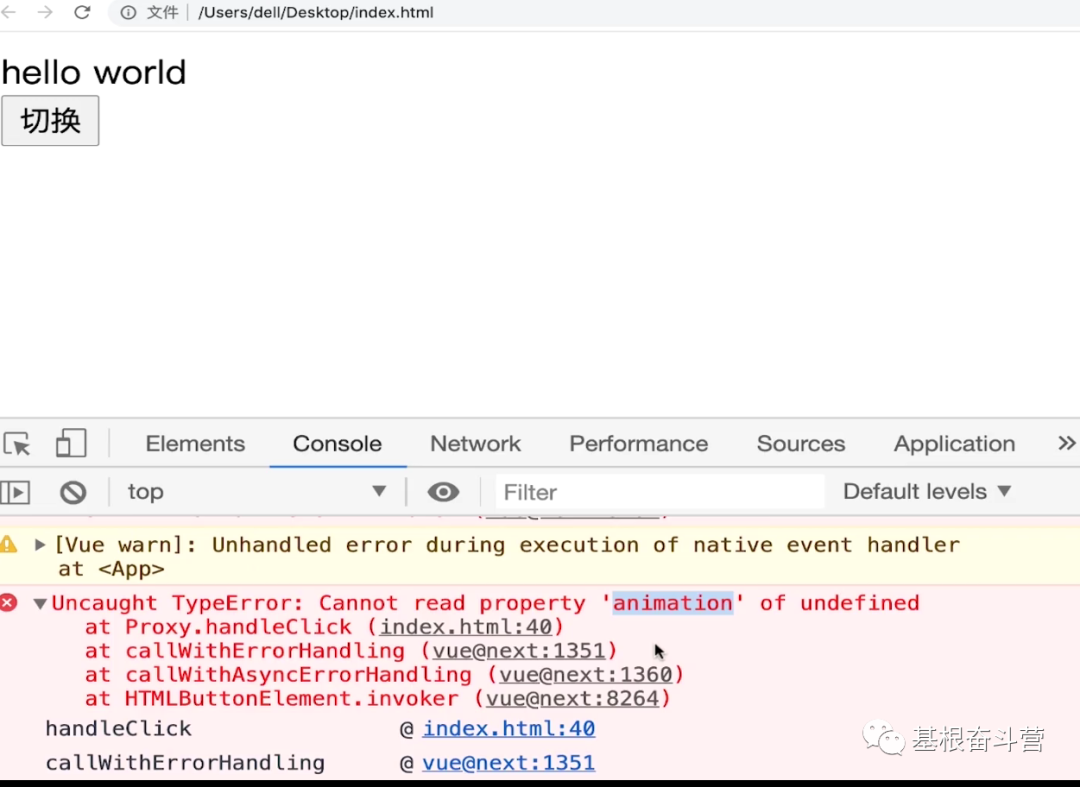Switch to the Network tab
Image resolution: width=1080 pixels, height=787 pixels.
[475, 444]
